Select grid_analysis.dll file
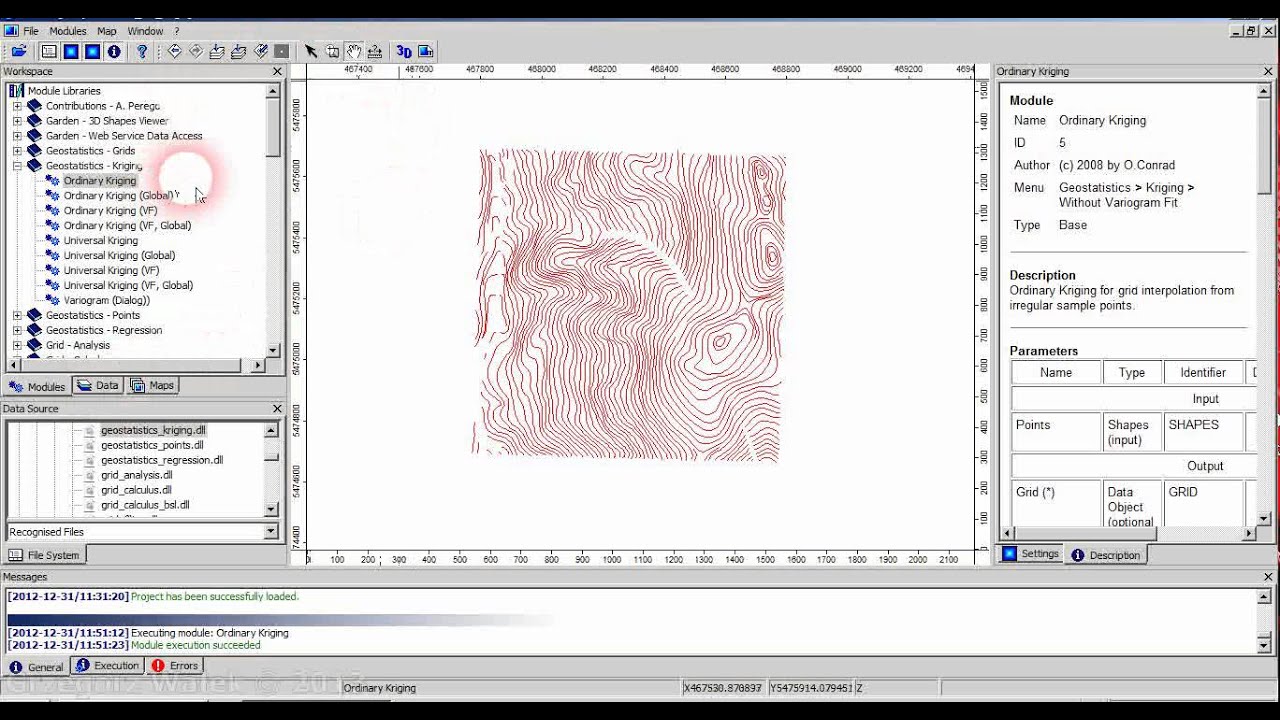The height and width of the screenshot is (720, 1280). point(137,475)
